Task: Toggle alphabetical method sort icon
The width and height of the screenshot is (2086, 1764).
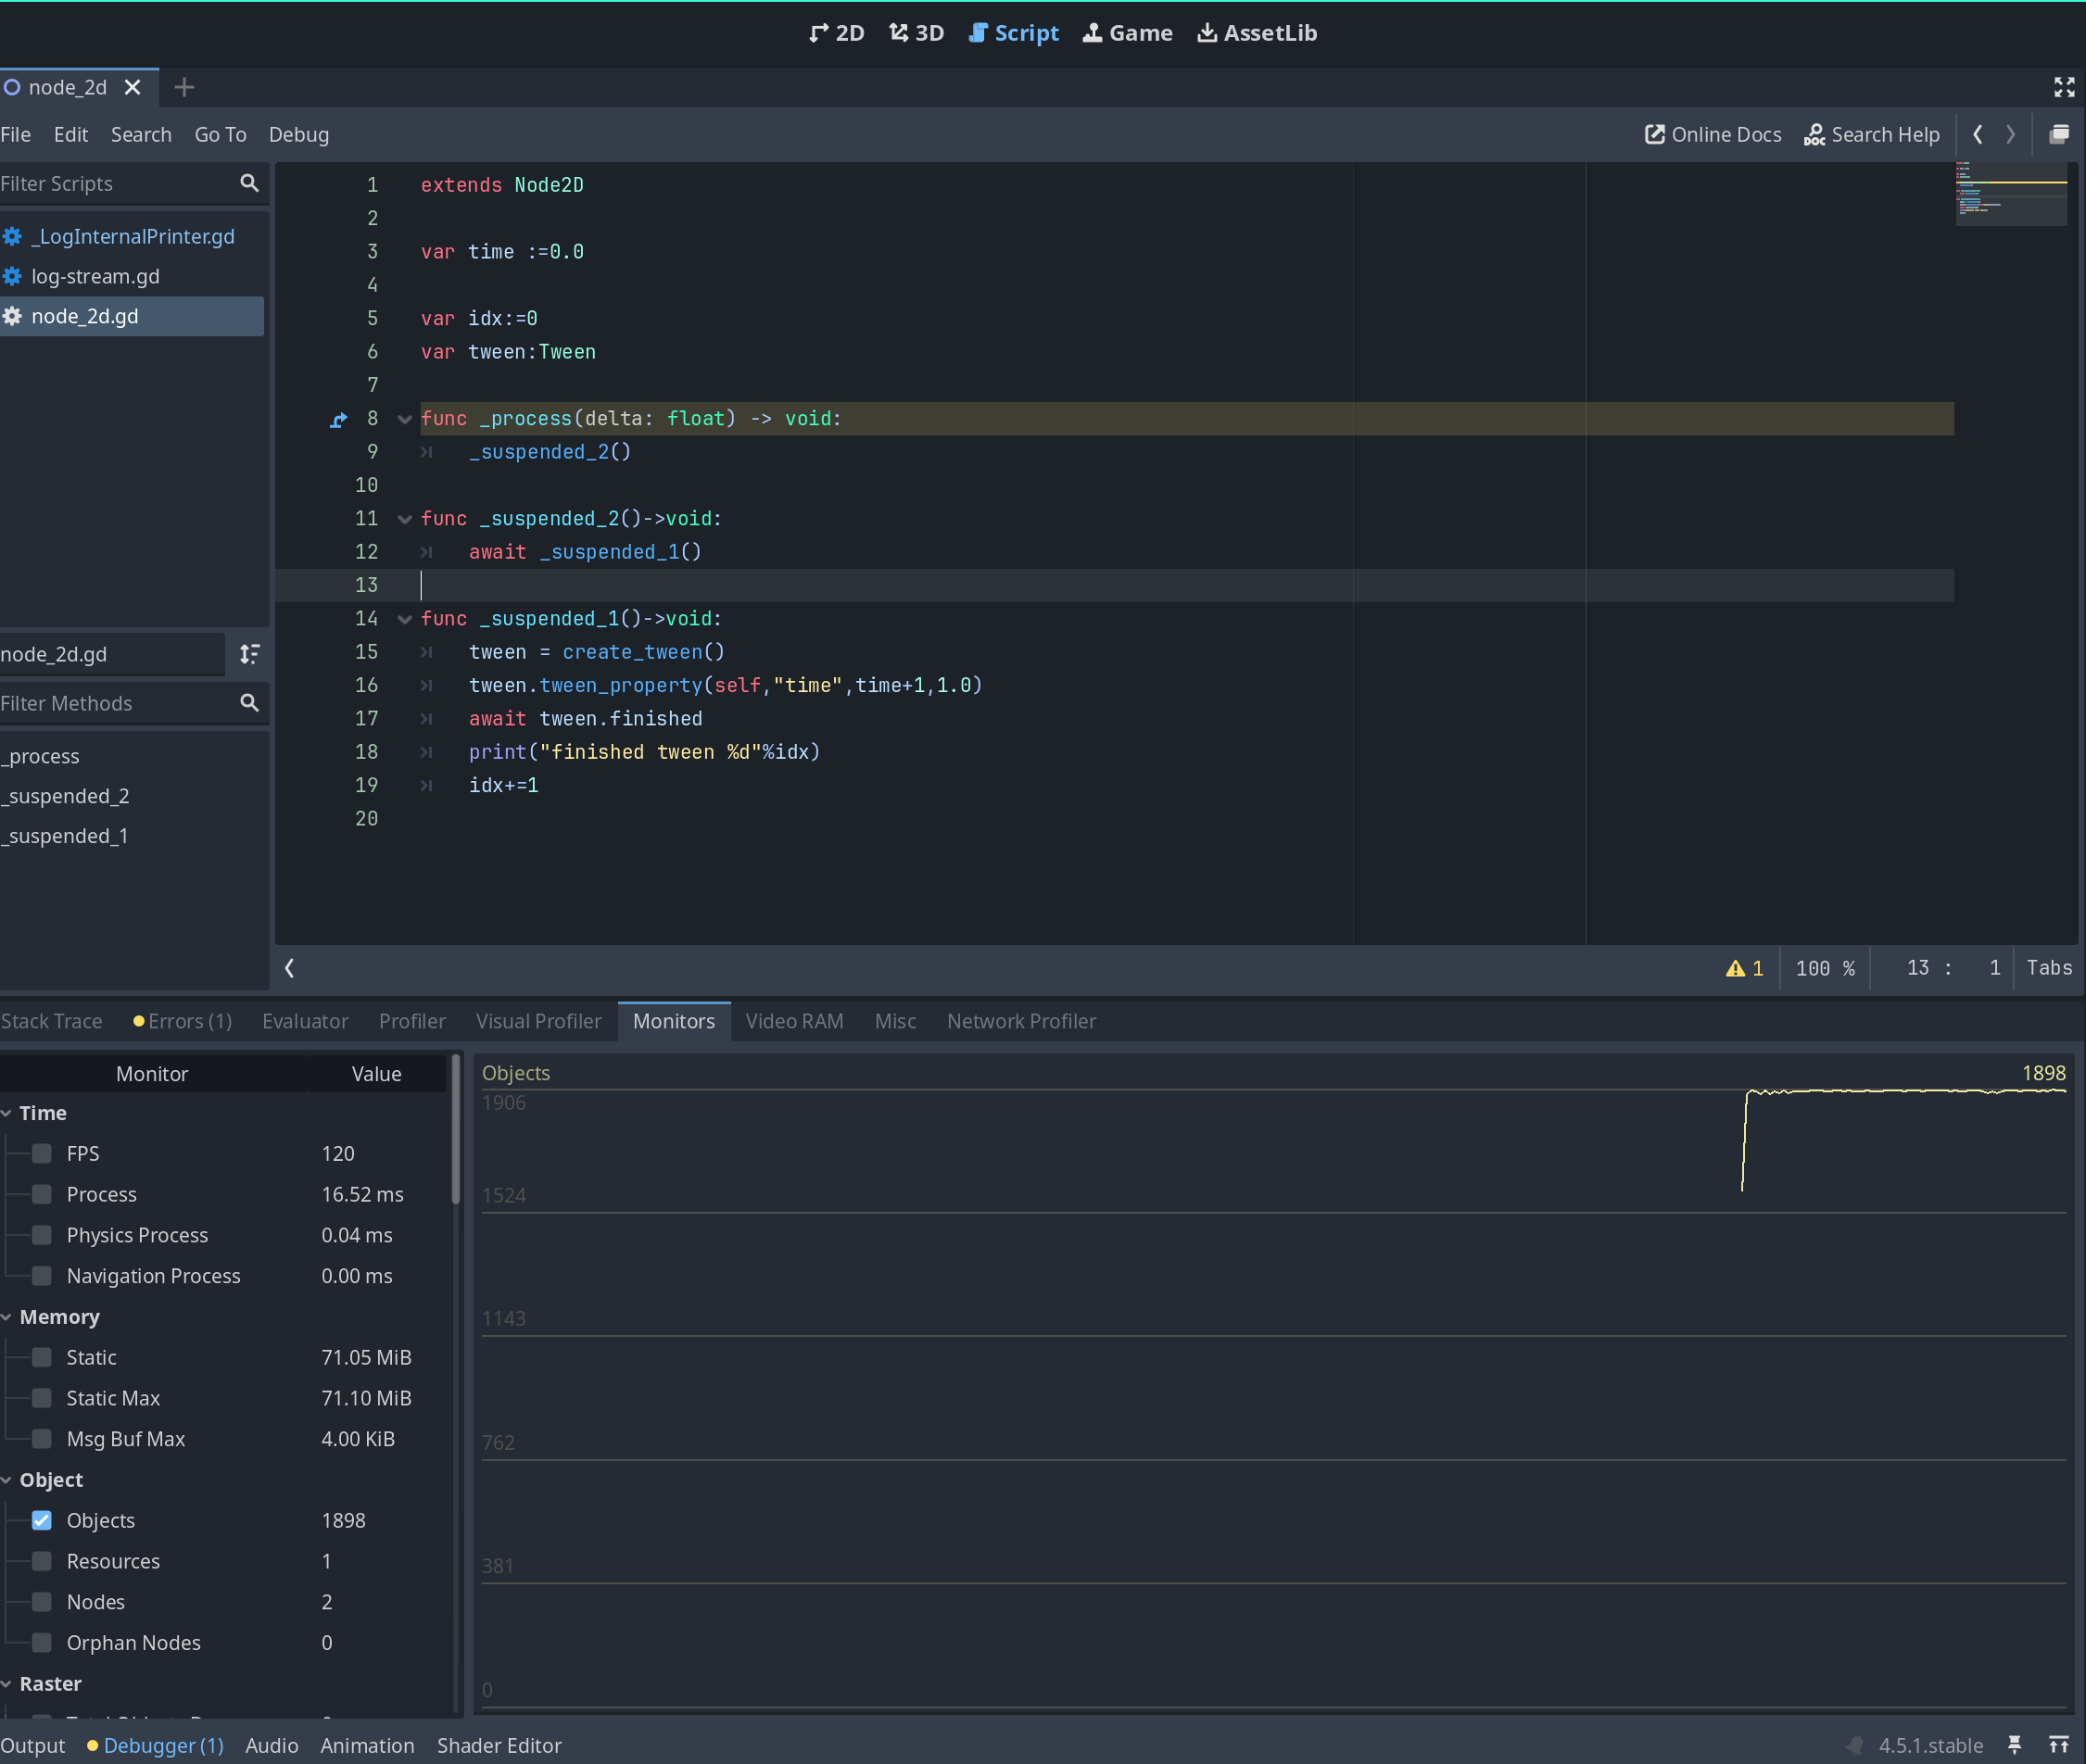Action: [x=249, y=654]
